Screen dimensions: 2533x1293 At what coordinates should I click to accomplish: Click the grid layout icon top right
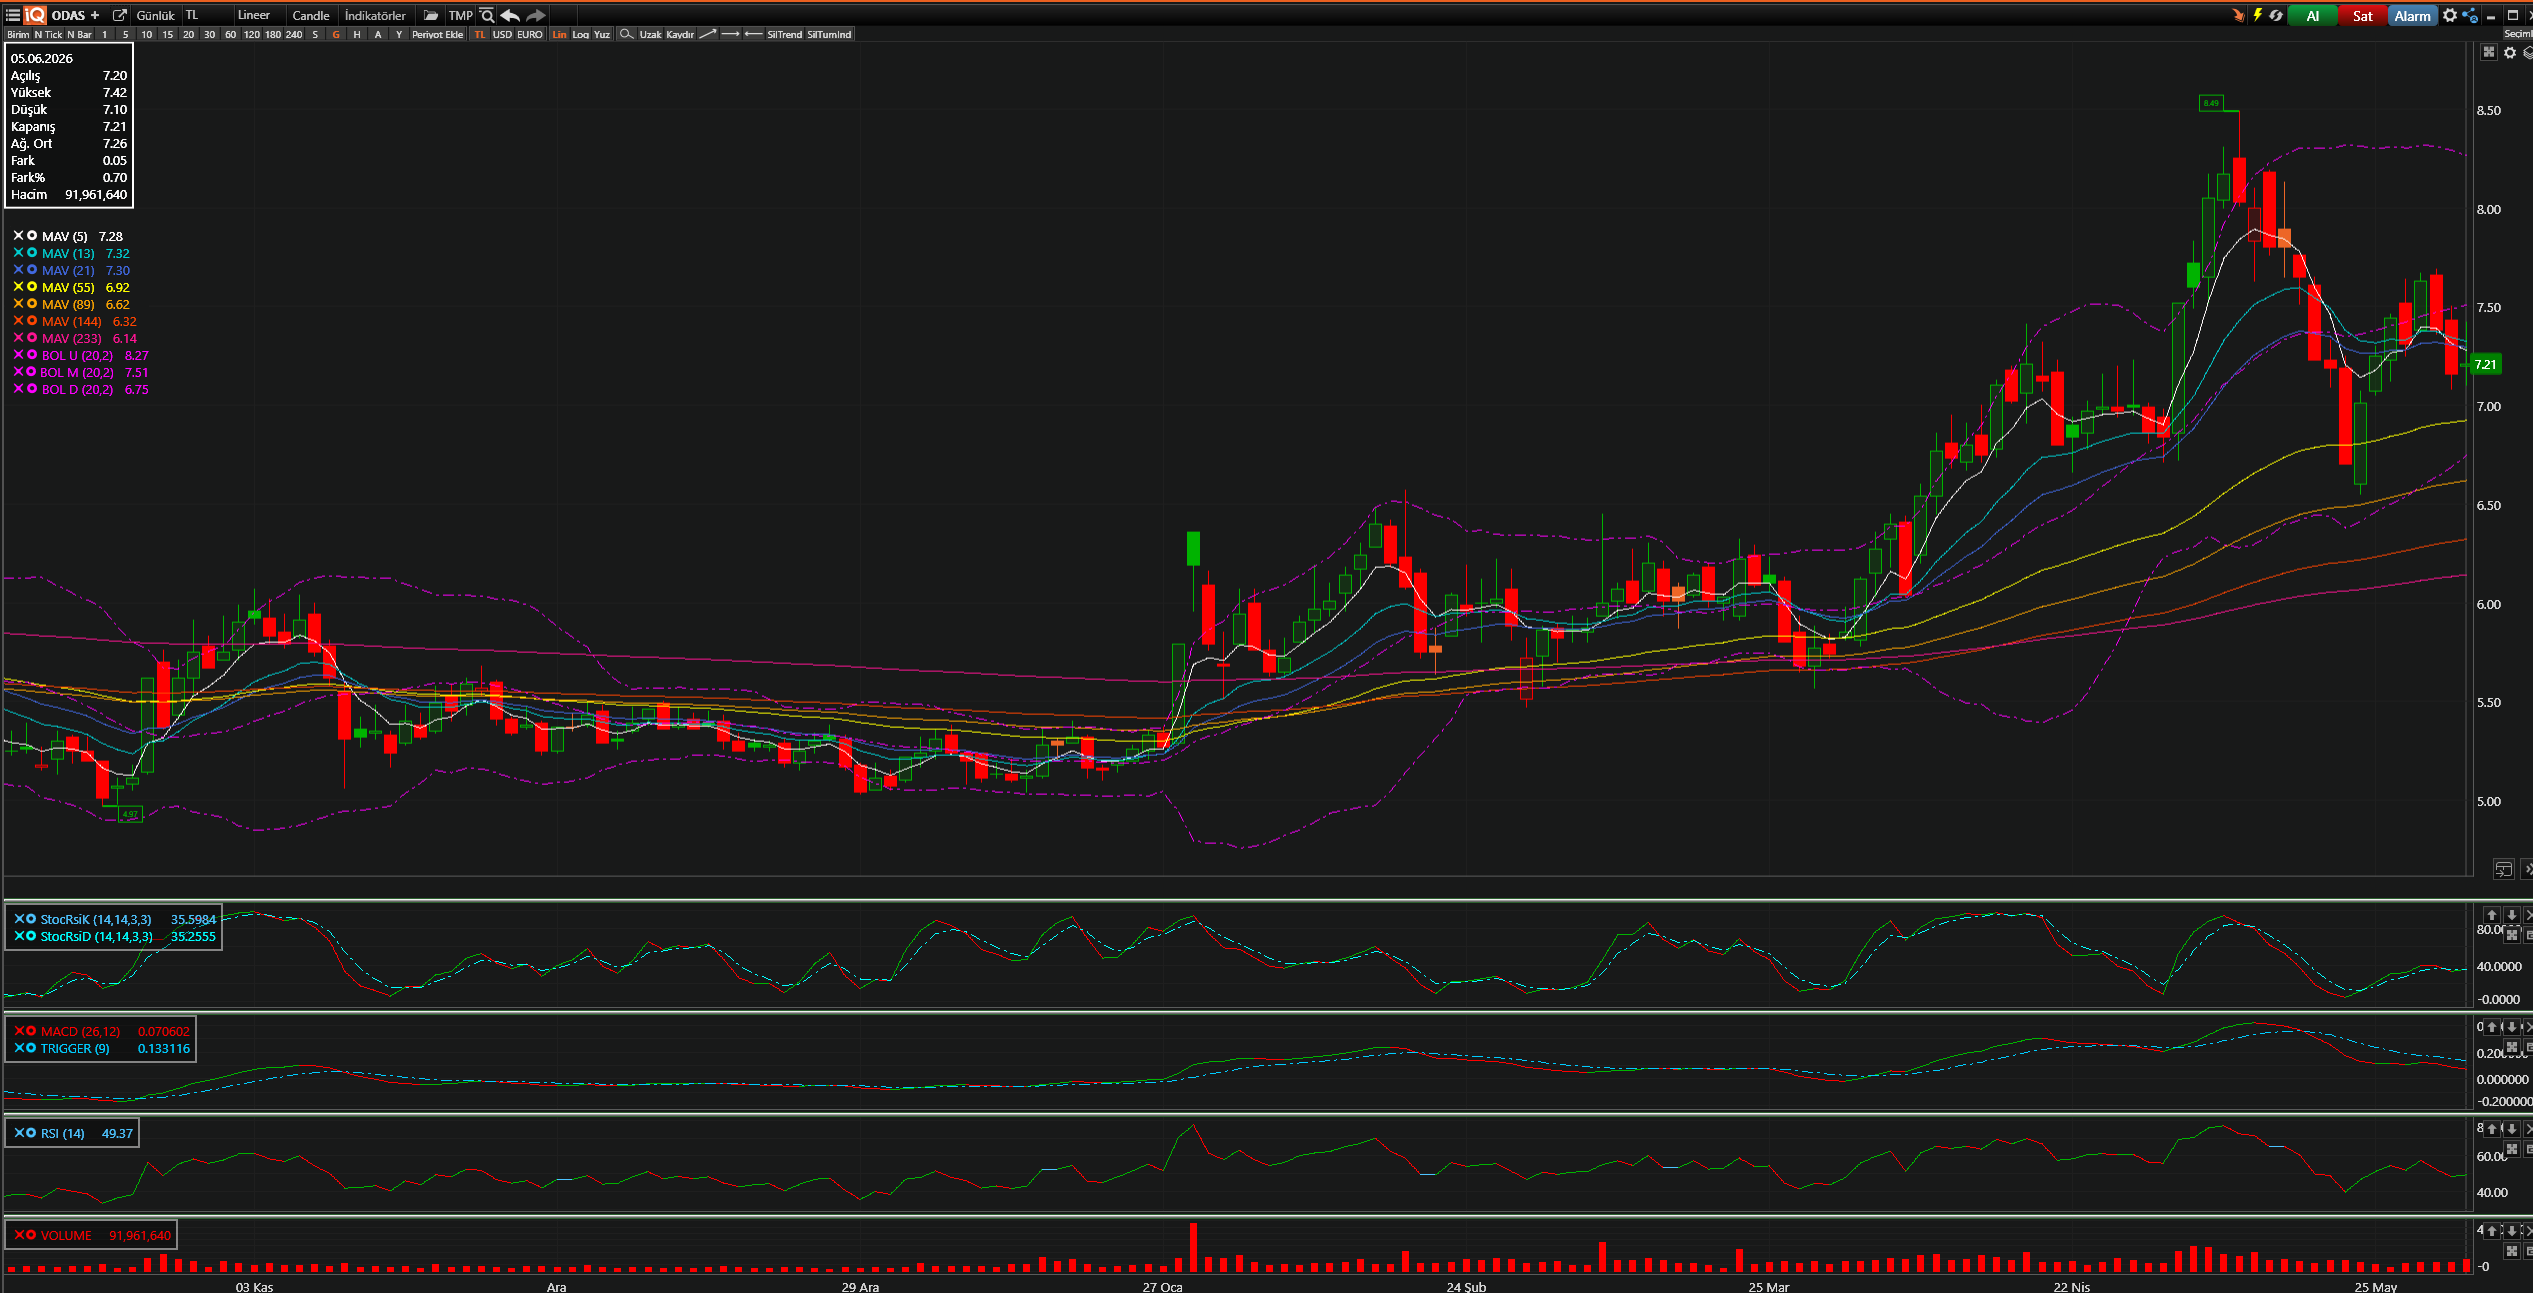tap(2489, 52)
